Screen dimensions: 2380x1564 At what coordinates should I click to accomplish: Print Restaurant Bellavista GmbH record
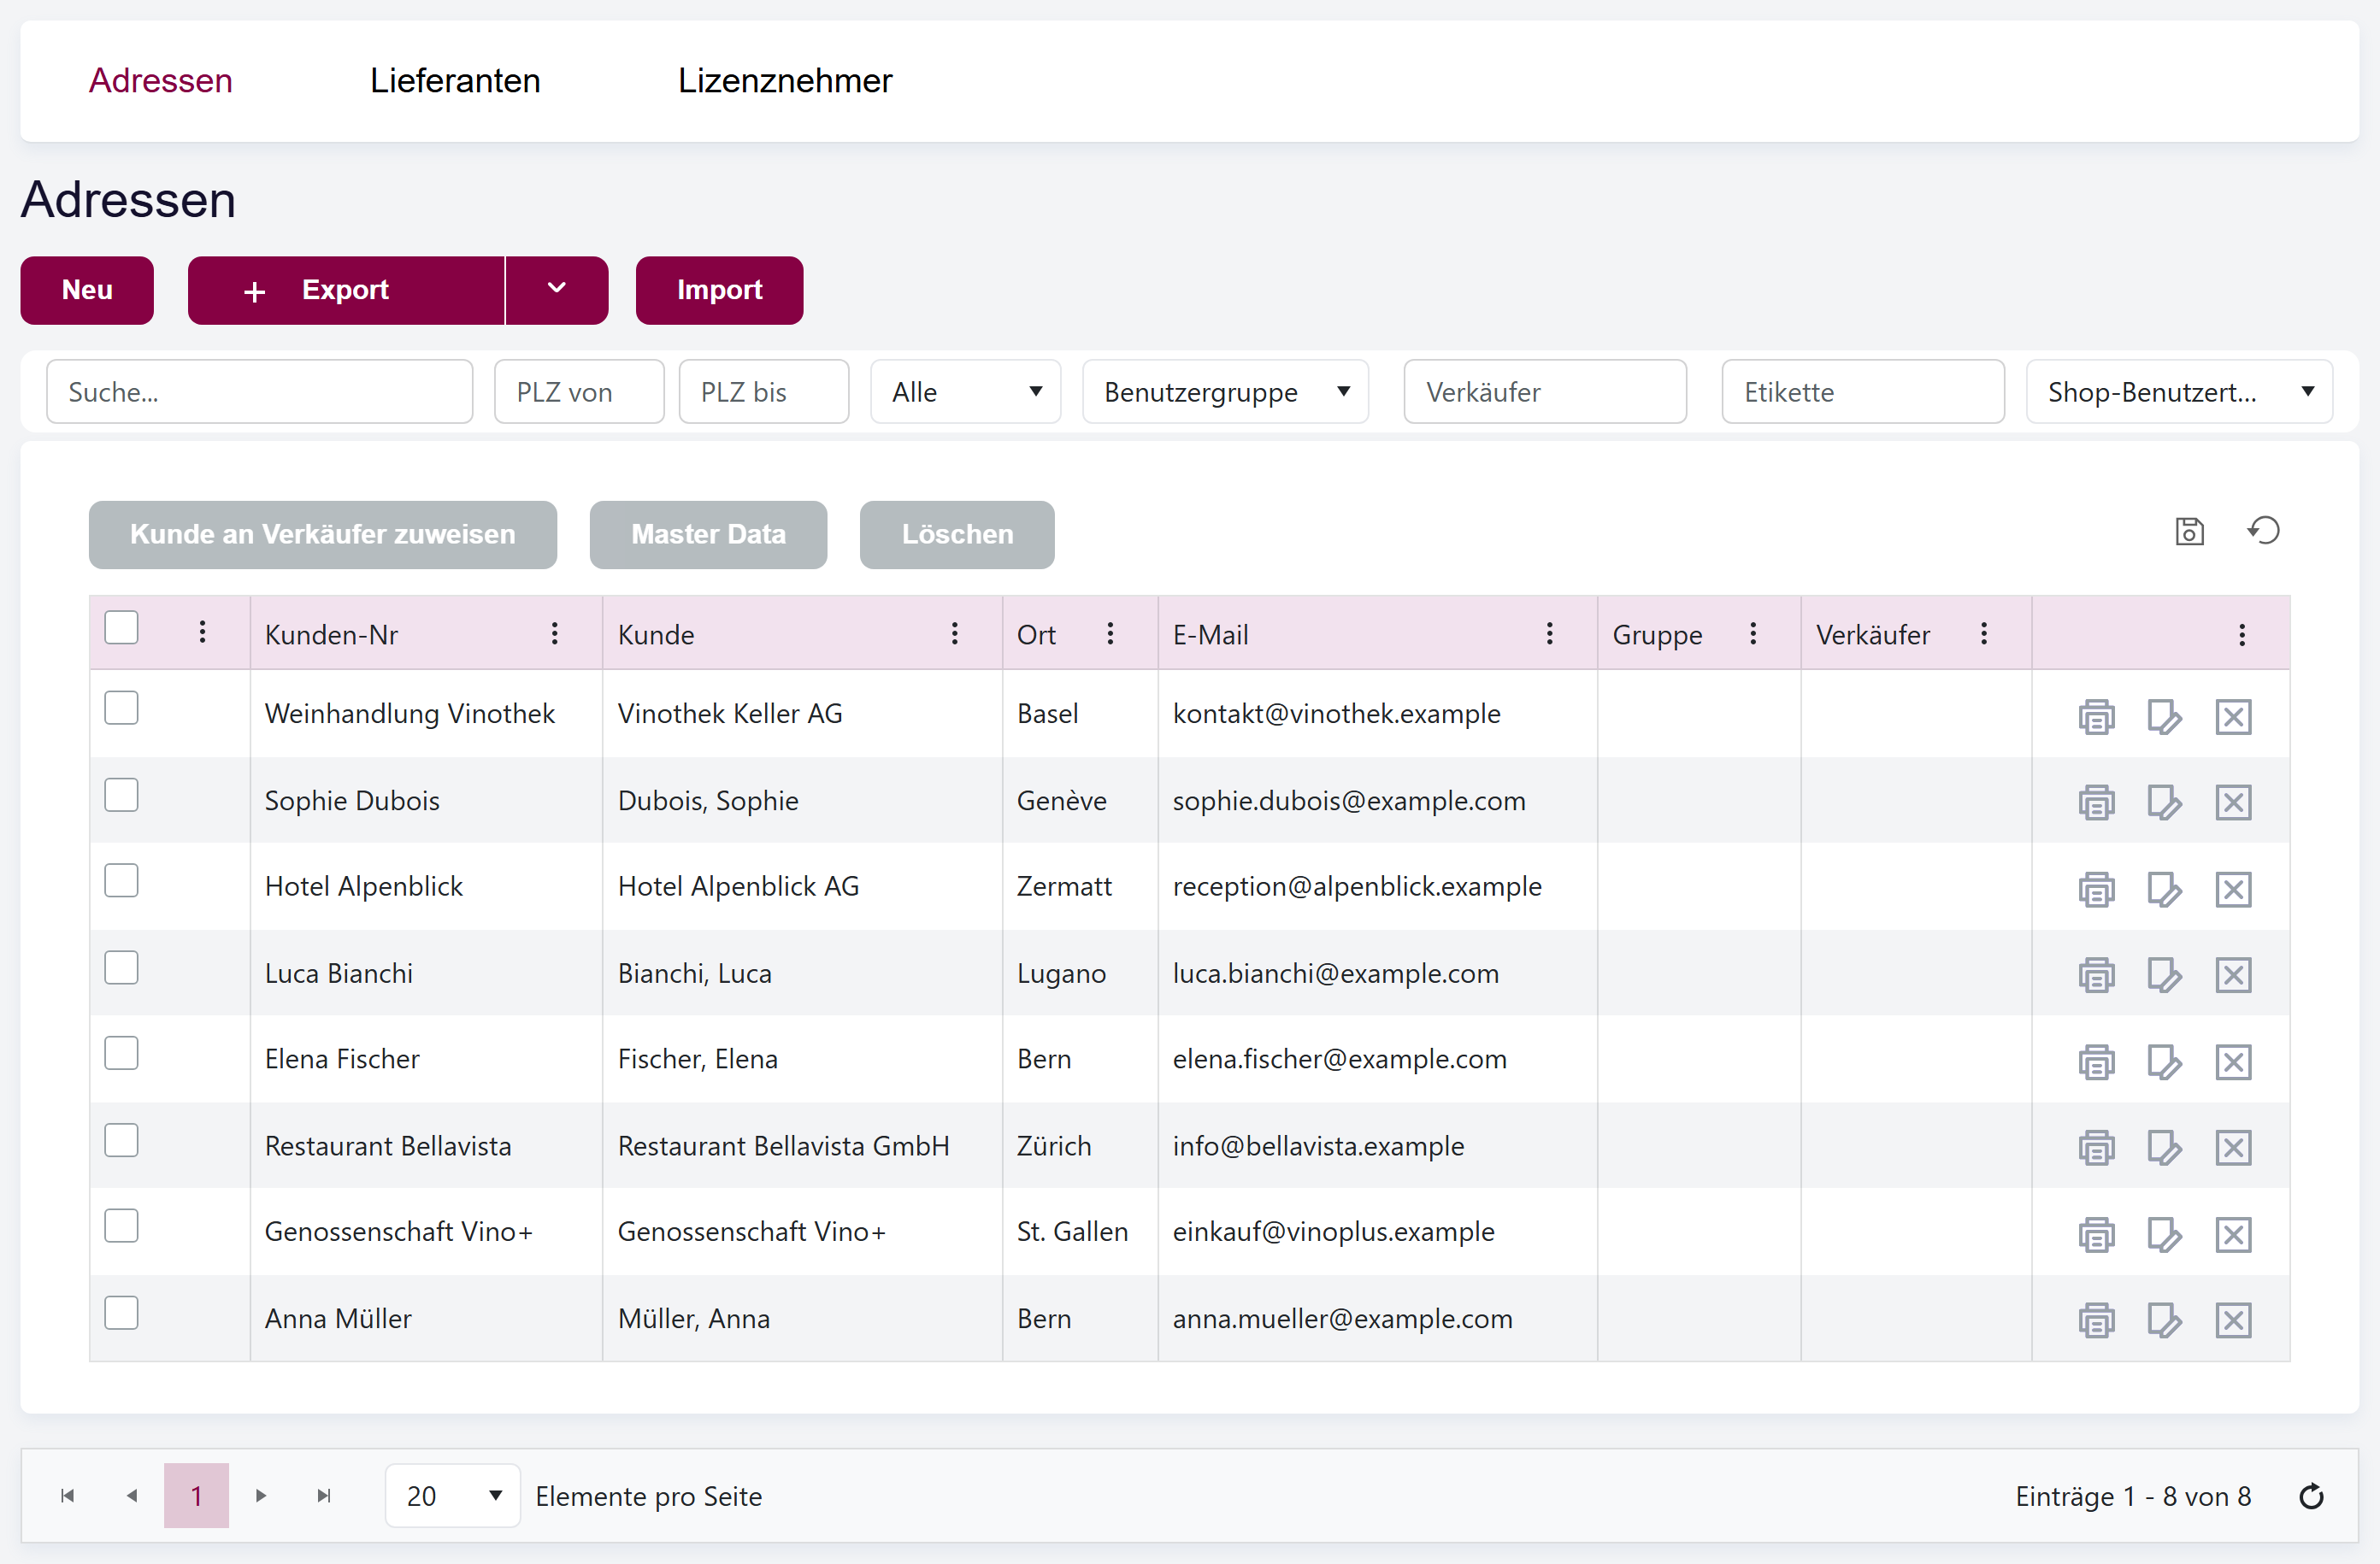[2096, 1148]
